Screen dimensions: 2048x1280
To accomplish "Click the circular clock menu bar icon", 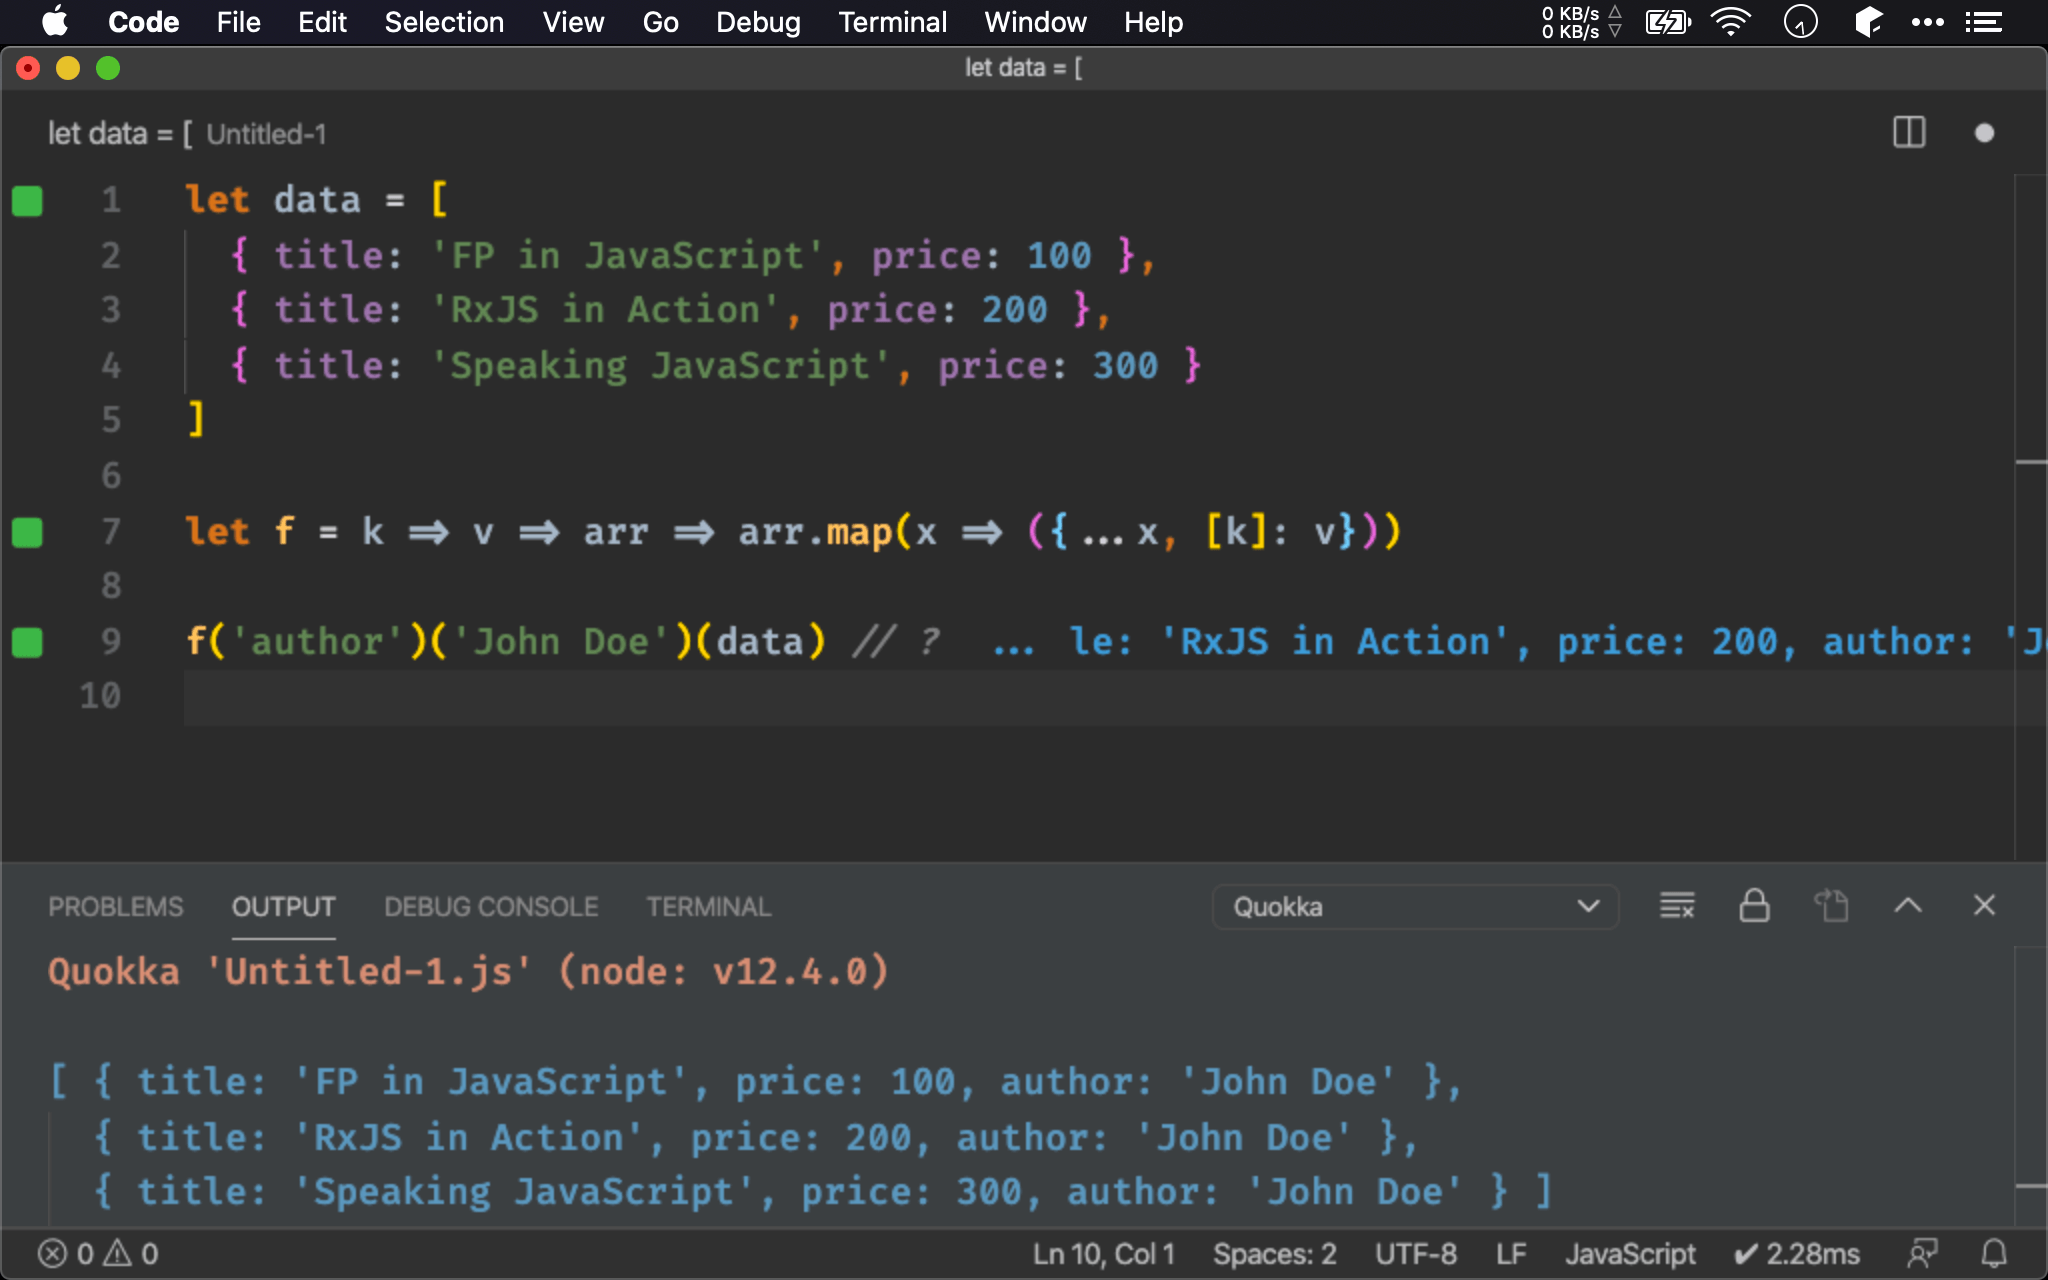I will [1800, 22].
